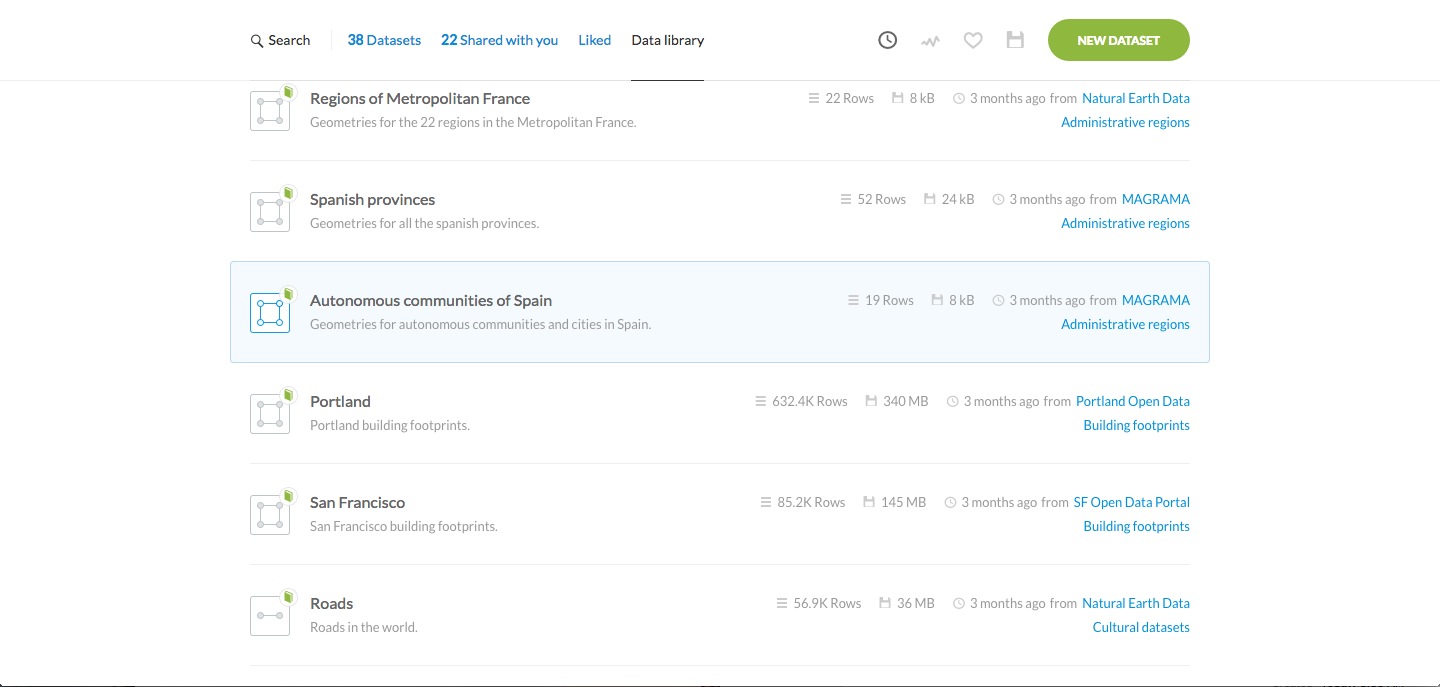The height and width of the screenshot is (687, 1440).
Task: Click the activity graph sort icon
Action: (930, 41)
